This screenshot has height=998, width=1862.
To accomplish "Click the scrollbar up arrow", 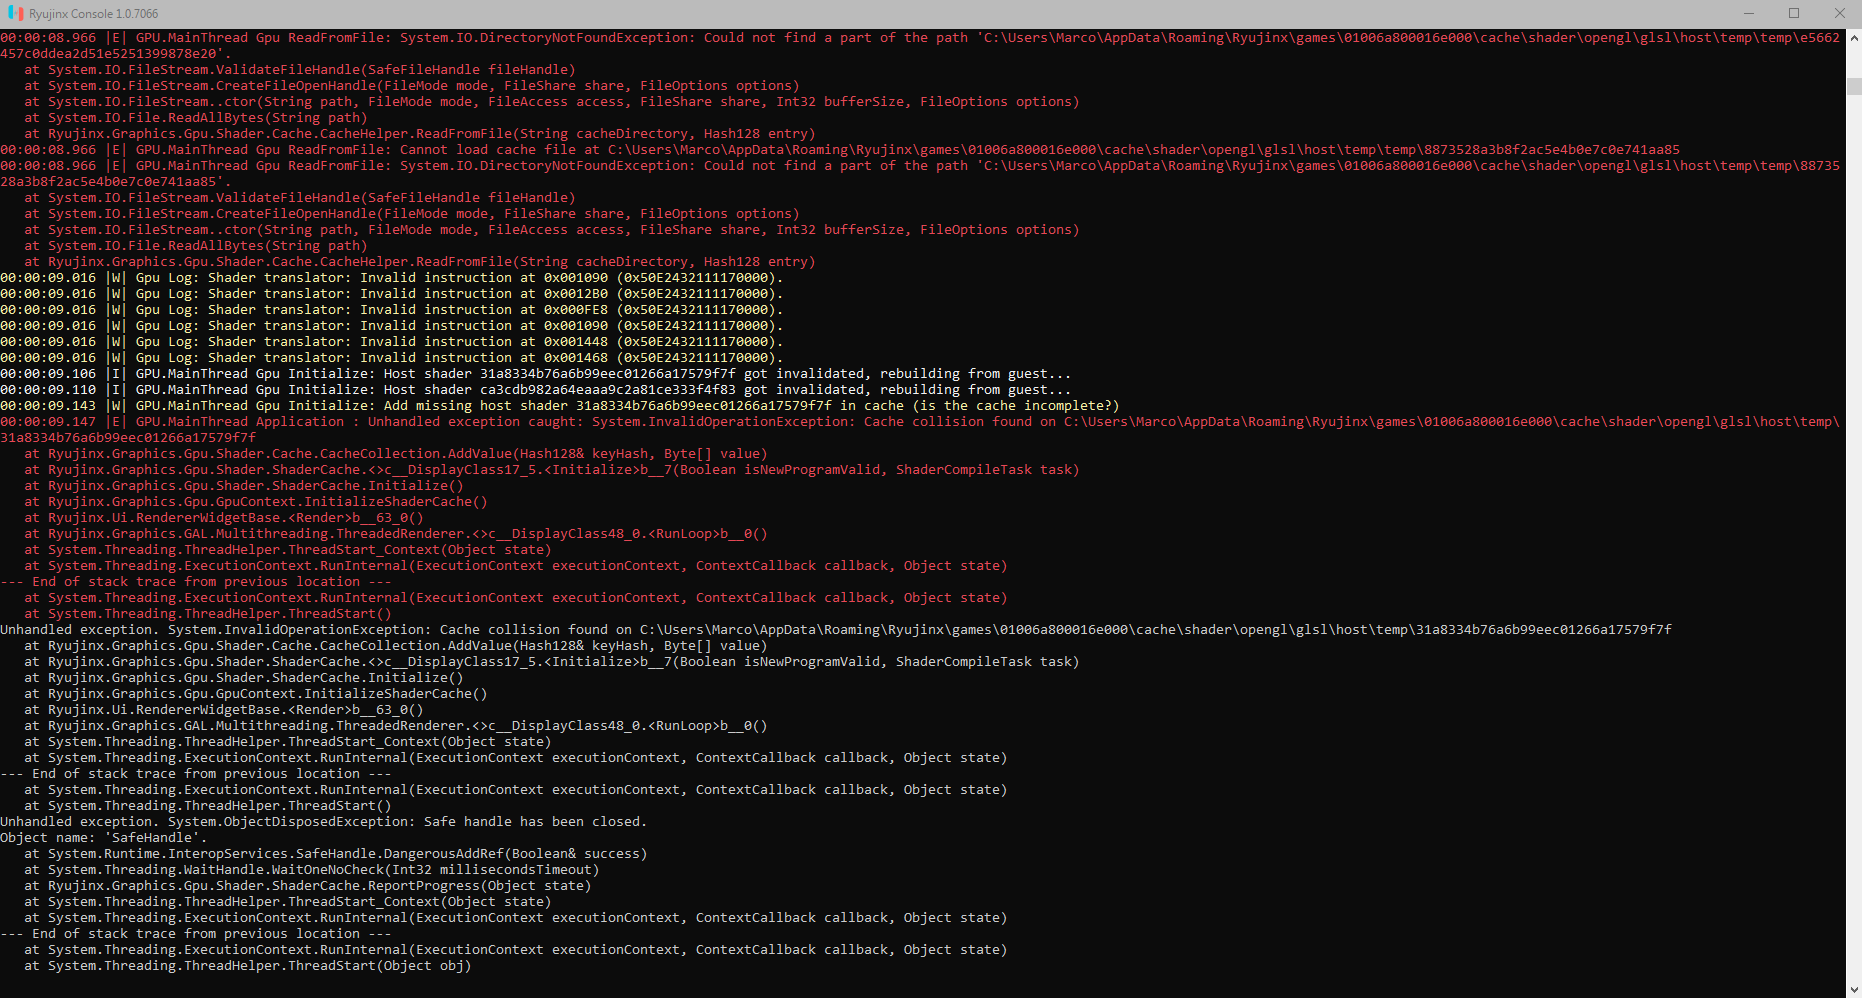I will (1854, 37).
